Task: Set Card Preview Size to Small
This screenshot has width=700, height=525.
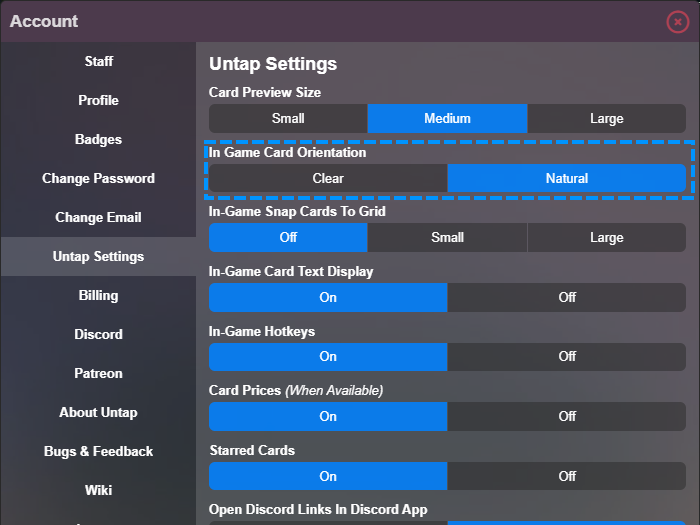Action: pyautogui.click(x=288, y=118)
